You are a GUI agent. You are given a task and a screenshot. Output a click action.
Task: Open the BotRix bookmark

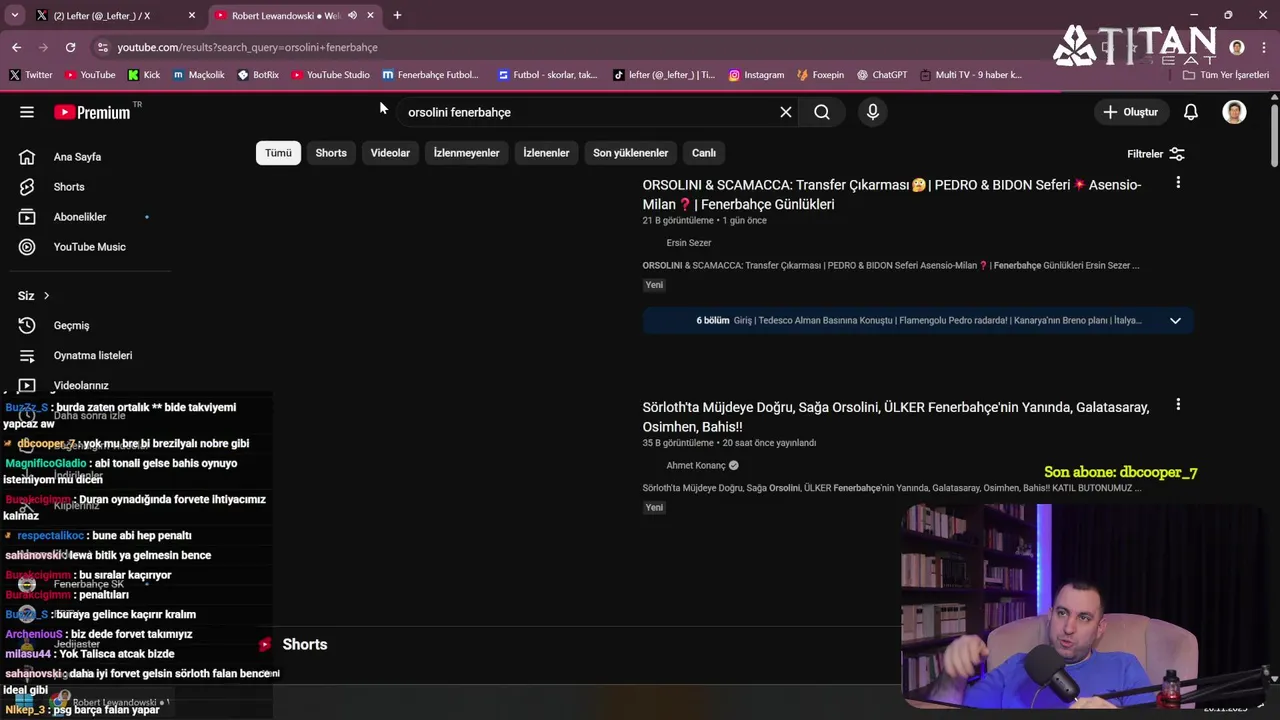(x=258, y=75)
